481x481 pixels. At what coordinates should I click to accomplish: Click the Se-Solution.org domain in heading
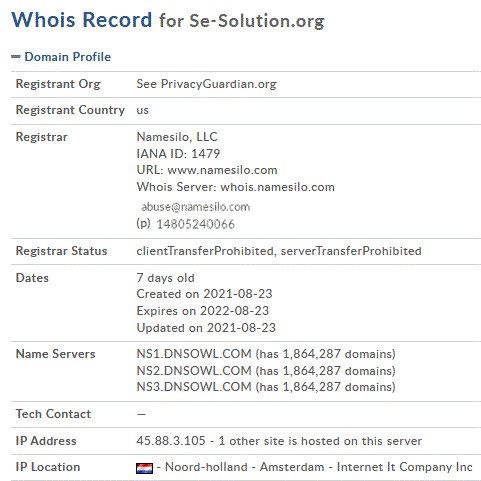[257, 21]
